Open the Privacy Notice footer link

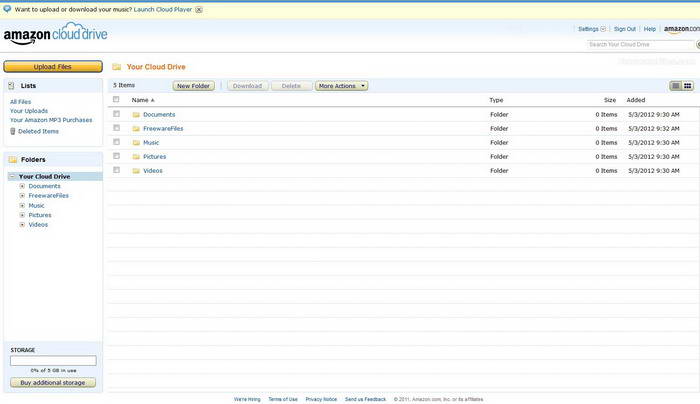[321, 399]
